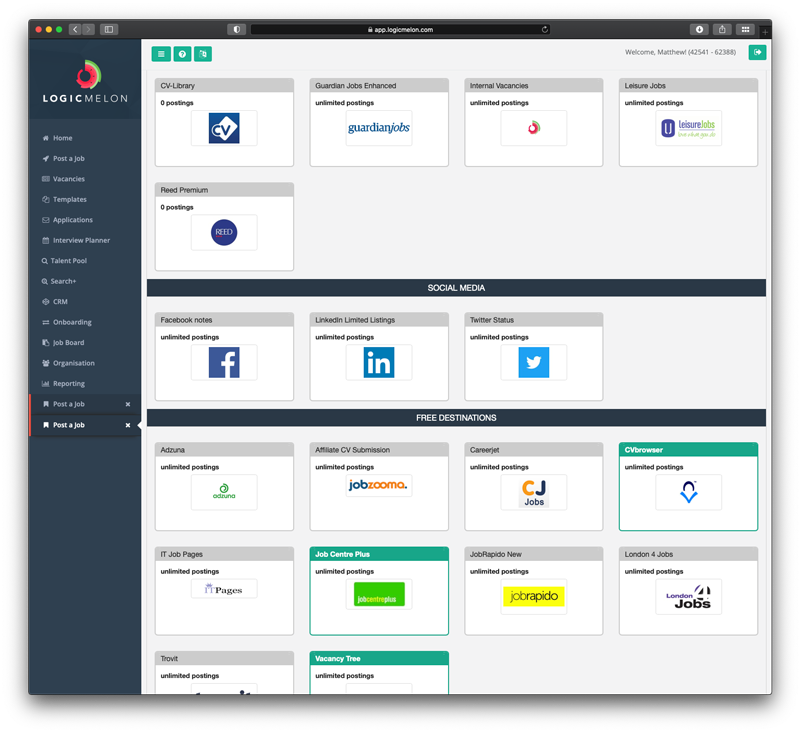The height and width of the screenshot is (732, 800).
Task: Select the Leisure Jobs logo
Action: pos(688,128)
